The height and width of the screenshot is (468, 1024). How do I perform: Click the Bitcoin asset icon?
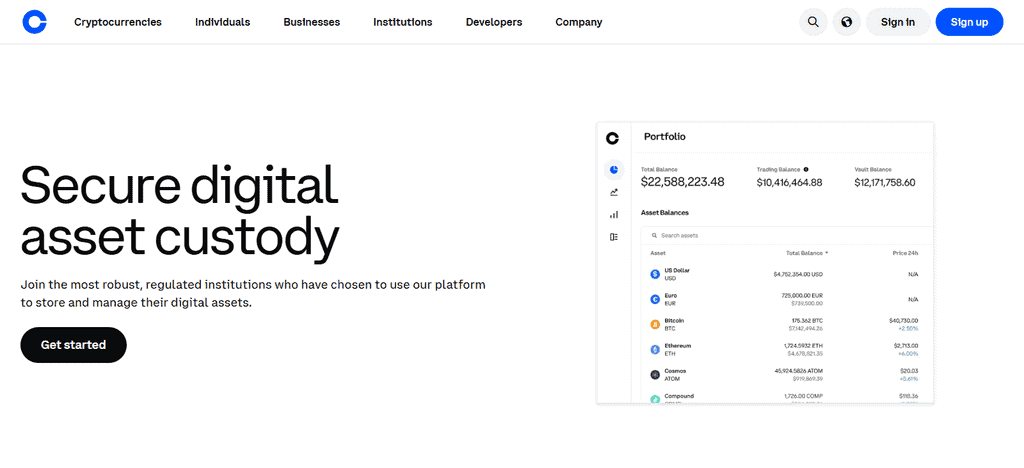655,324
